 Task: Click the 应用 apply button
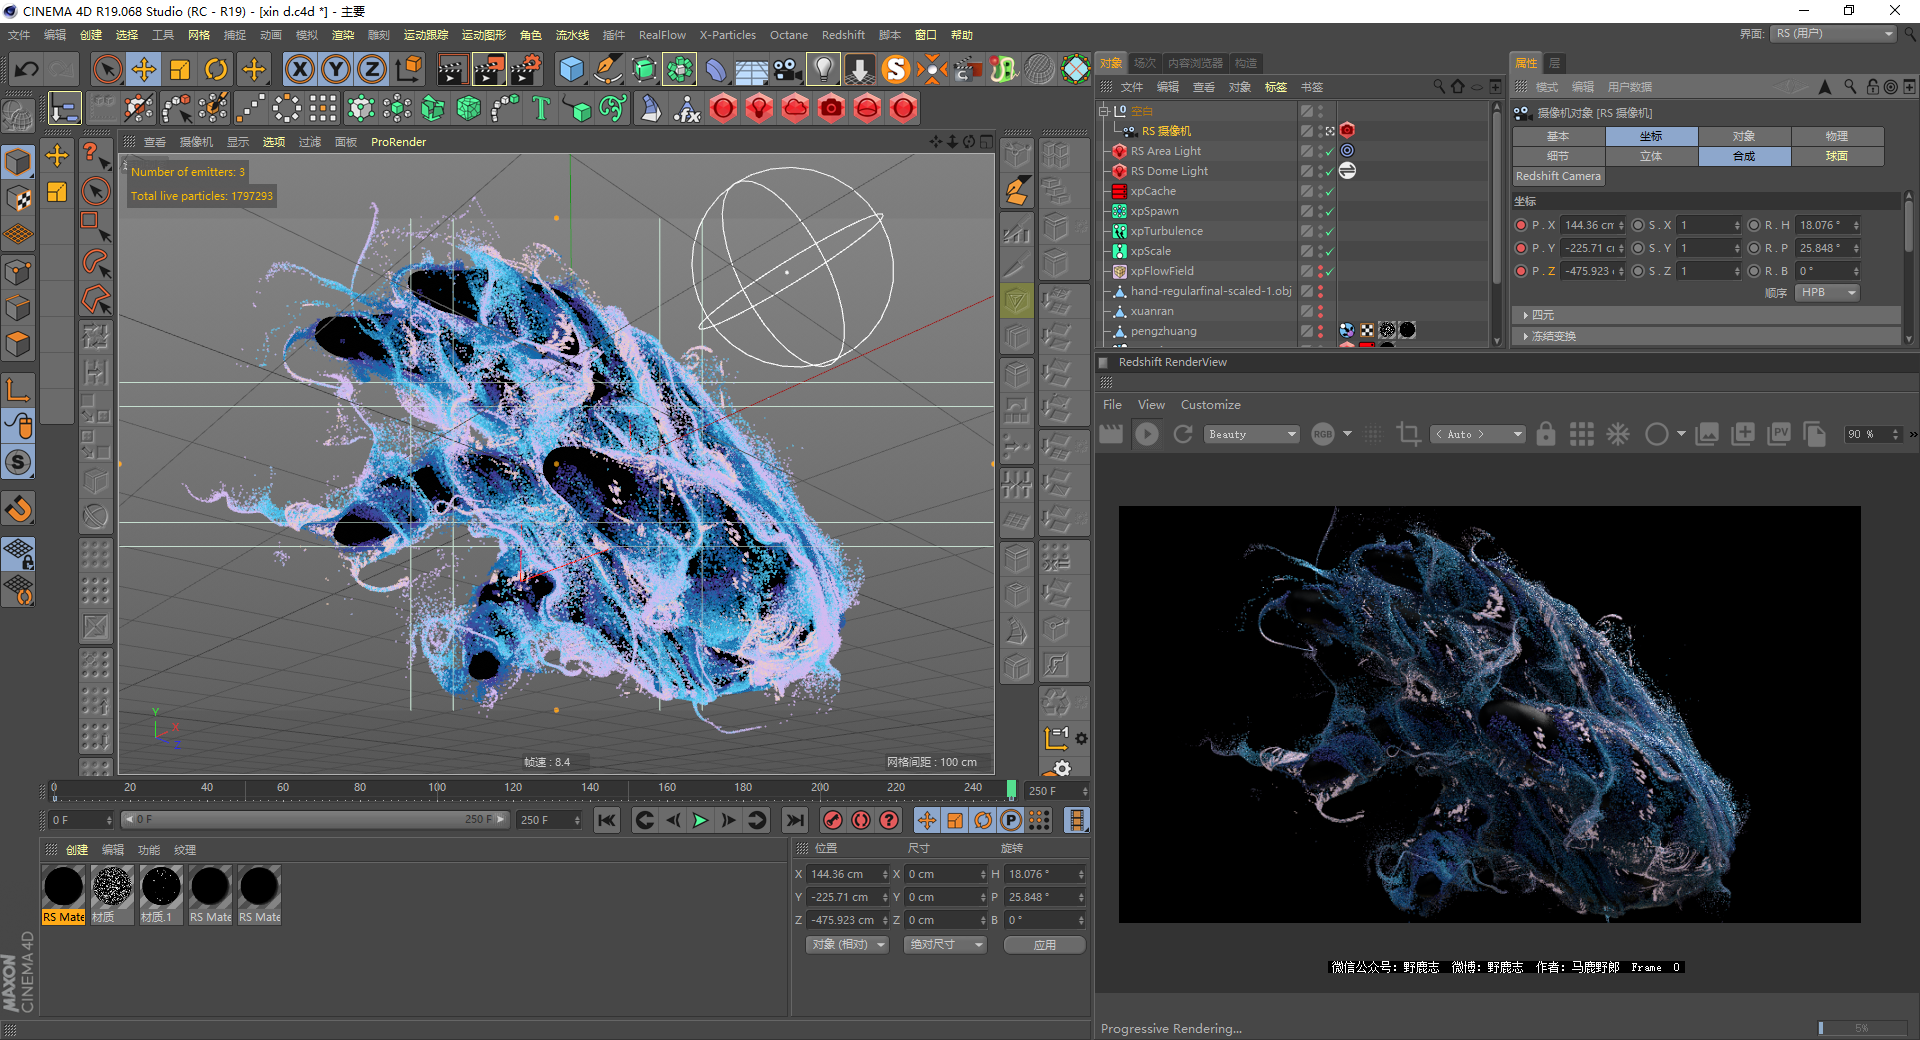pos(1045,945)
